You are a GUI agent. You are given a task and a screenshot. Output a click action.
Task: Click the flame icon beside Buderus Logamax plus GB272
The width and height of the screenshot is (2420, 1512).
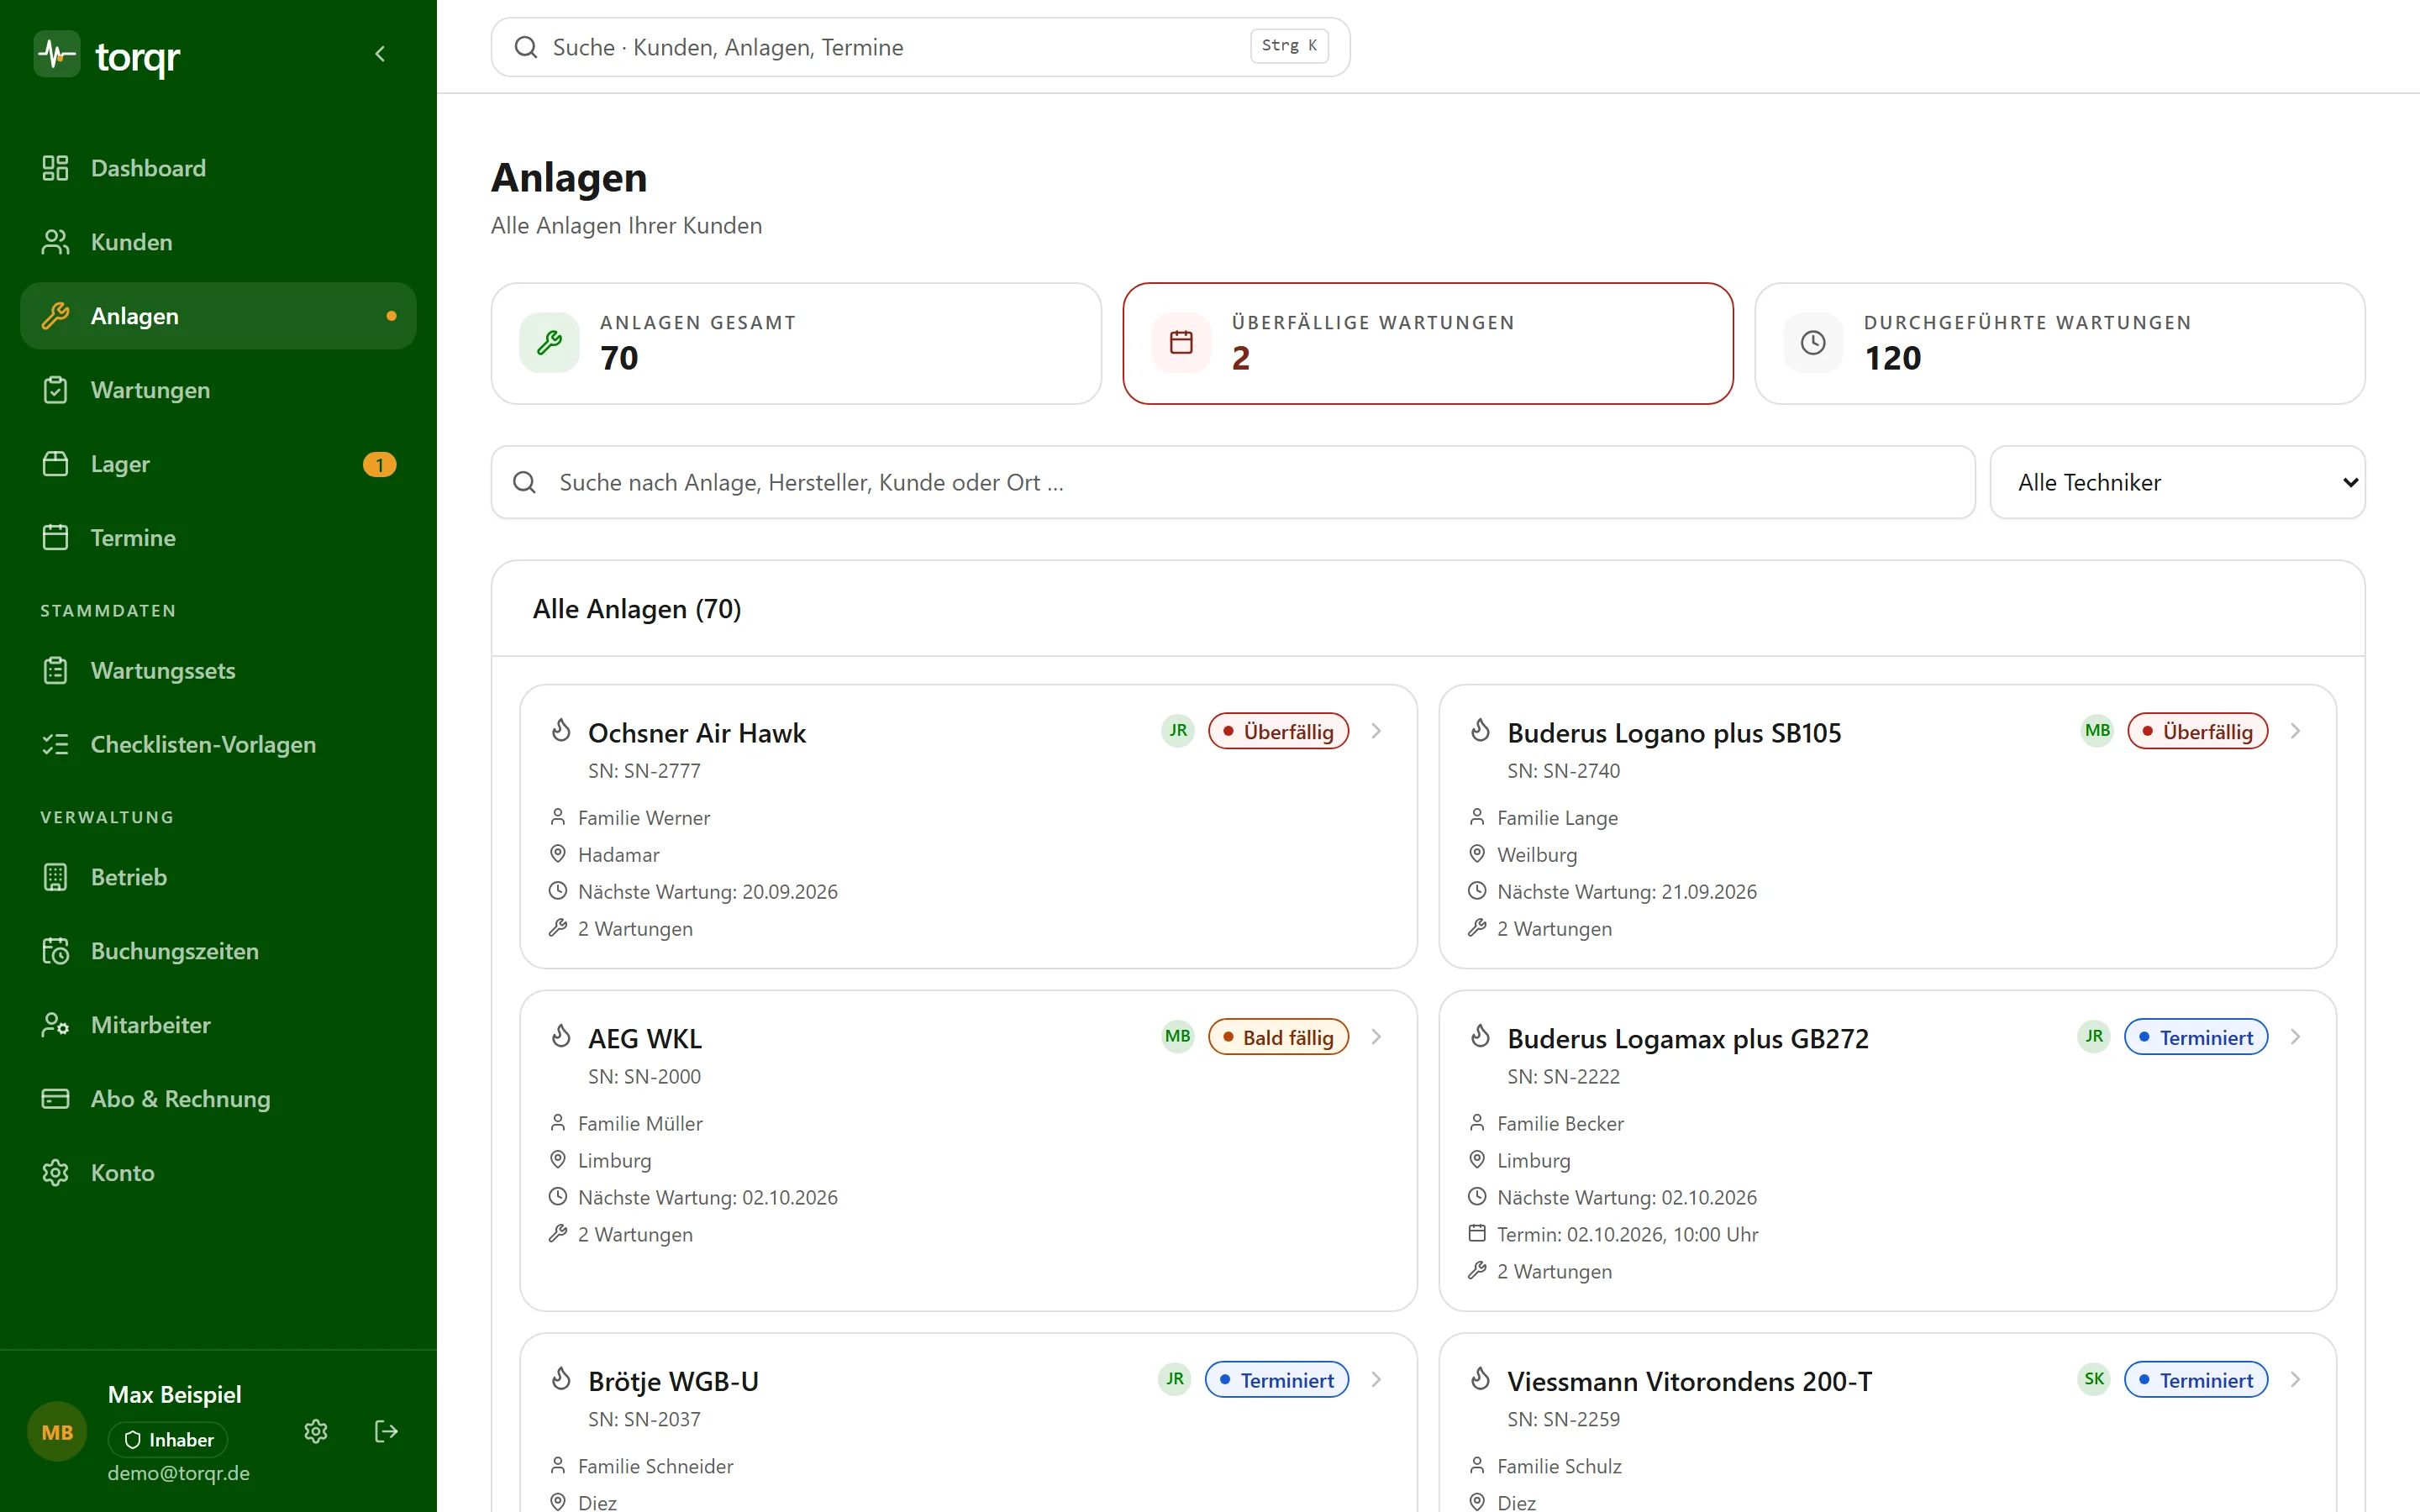pos(1480,1036)
